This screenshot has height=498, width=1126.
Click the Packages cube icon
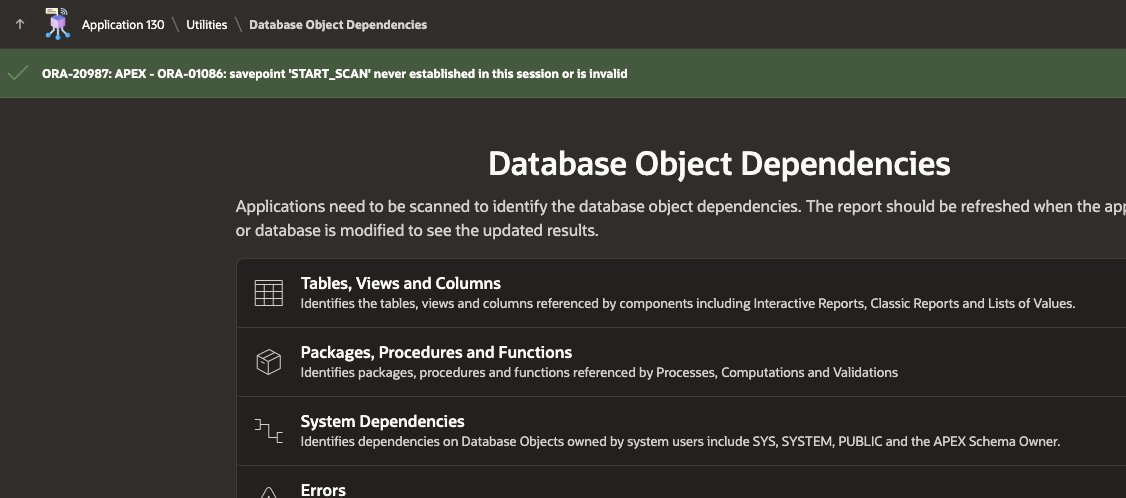(x=269, y=361)
